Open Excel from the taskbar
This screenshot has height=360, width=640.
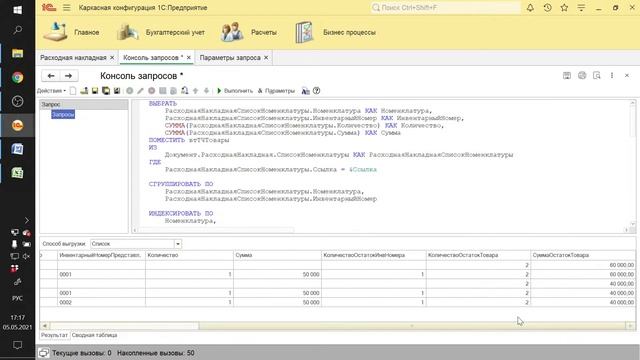click(18, 173)
